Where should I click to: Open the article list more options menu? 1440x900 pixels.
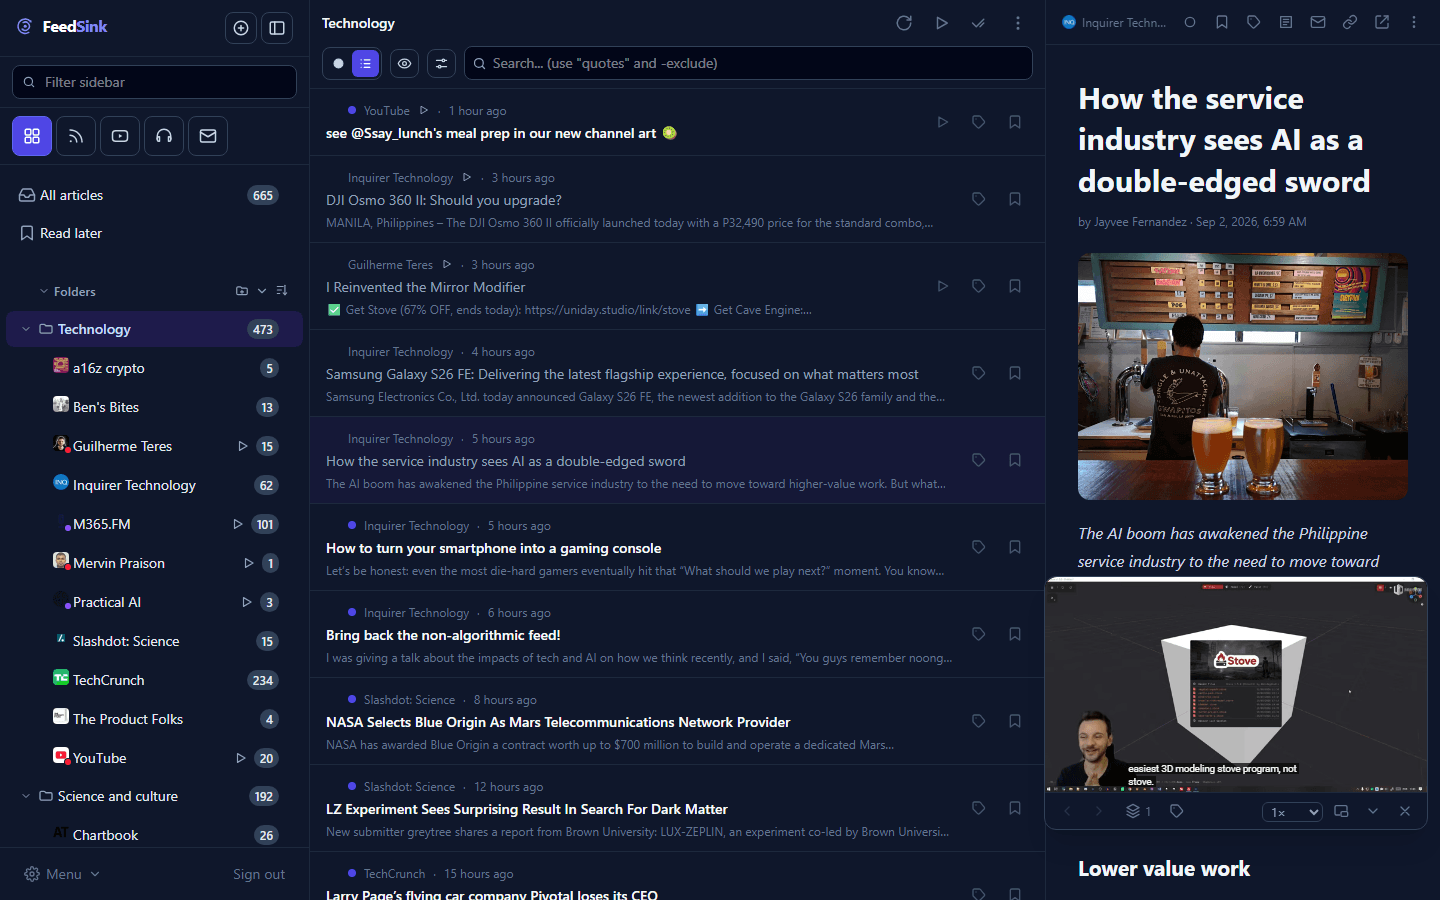(x=1018, y=23)
